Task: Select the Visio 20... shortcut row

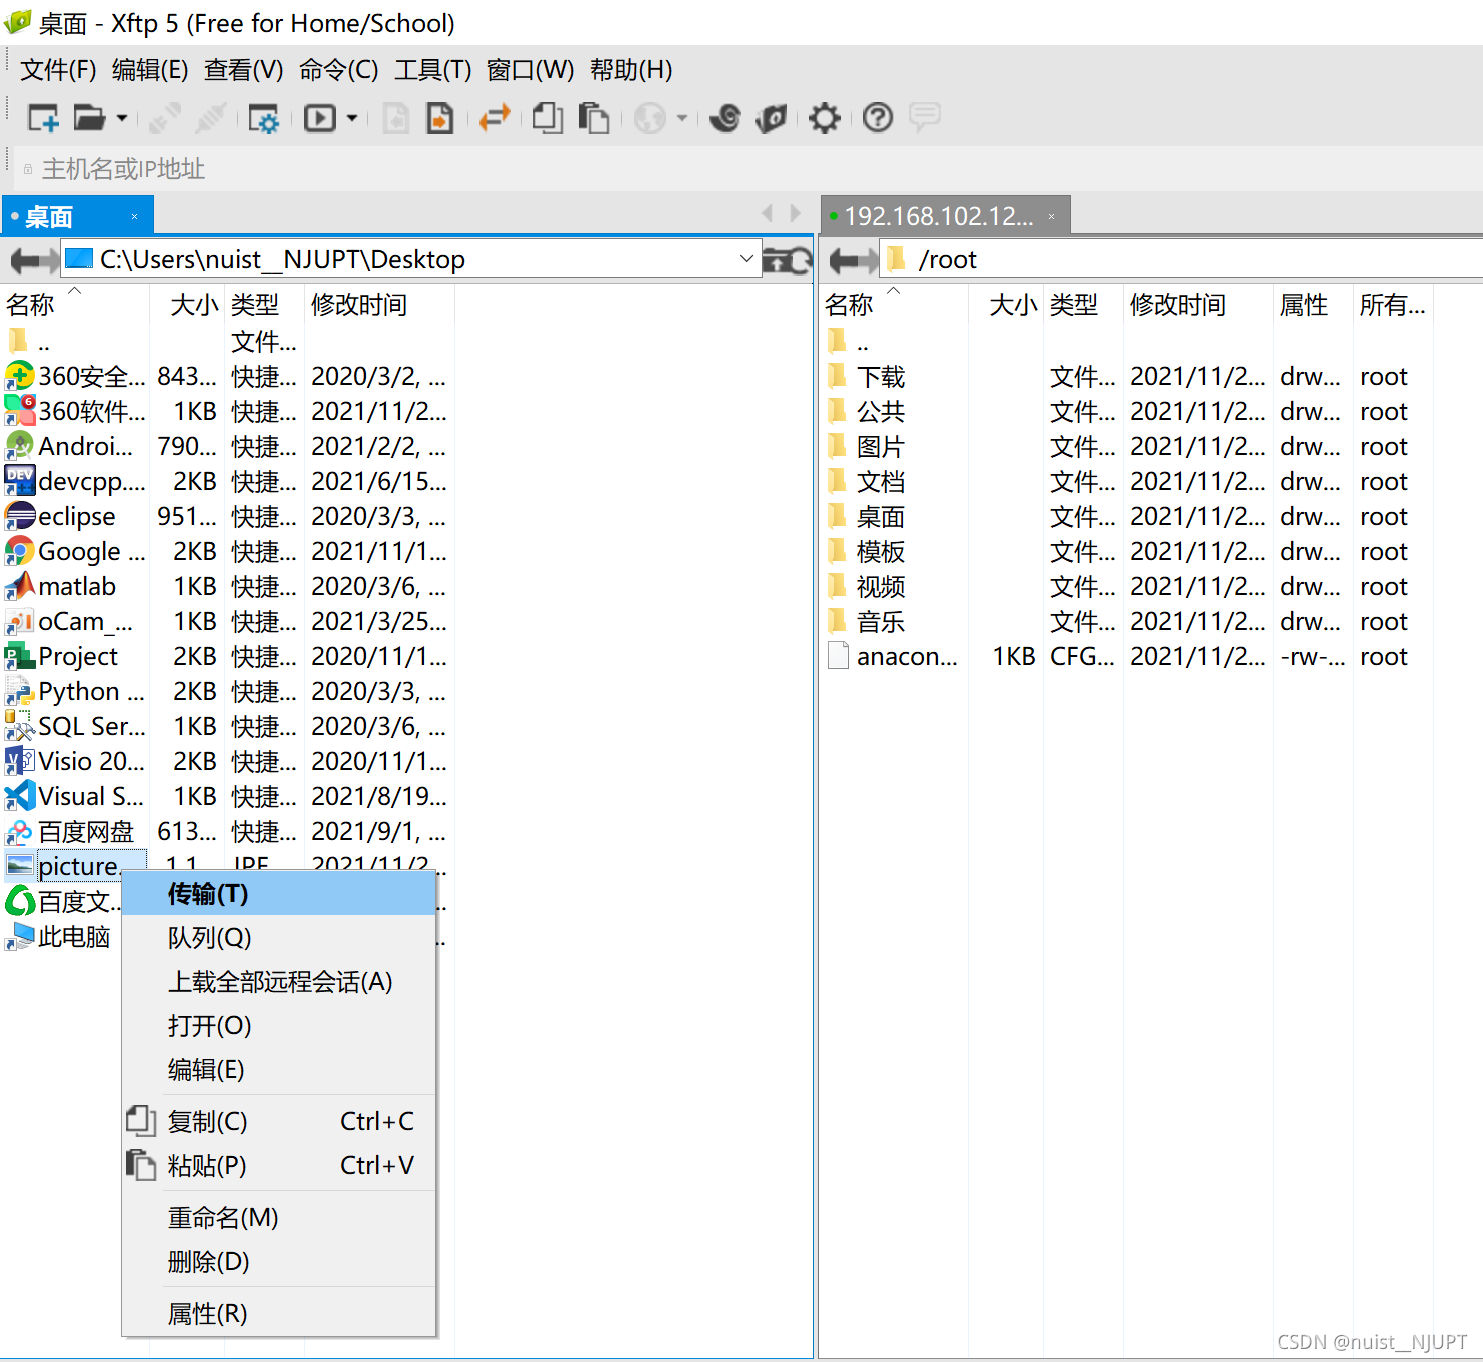Action: point(227,762)
